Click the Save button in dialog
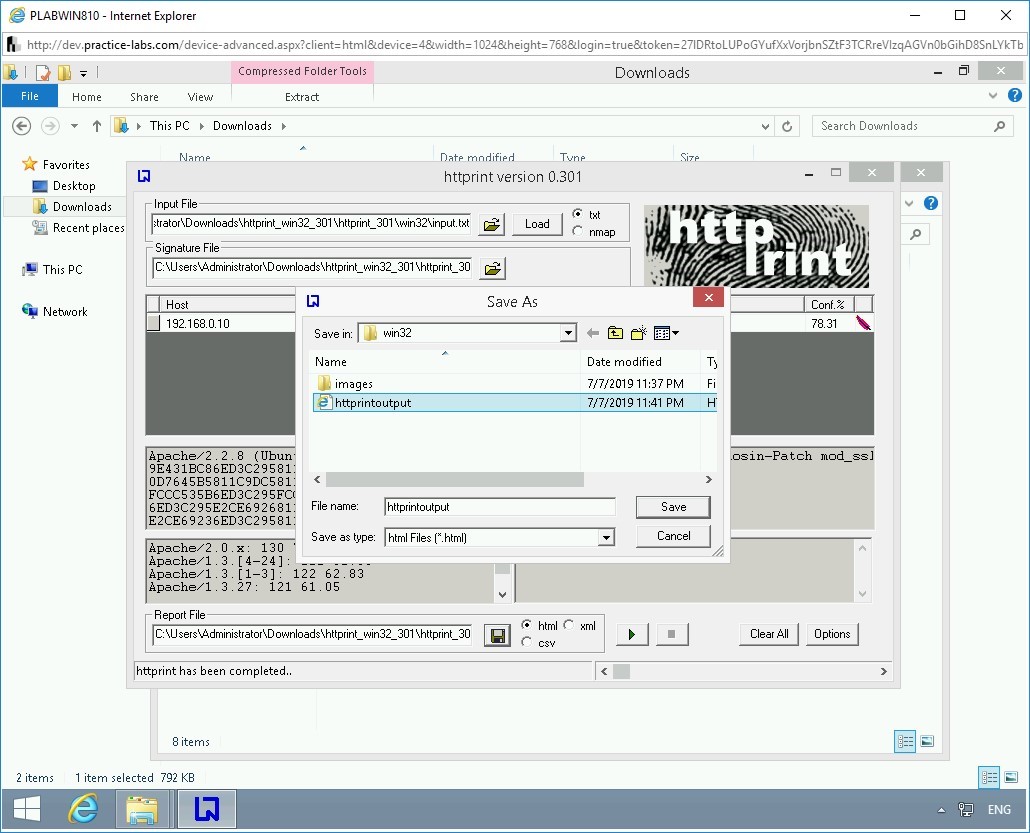Viewport: 1030px width, 833px height. click(x=673, y=507)
